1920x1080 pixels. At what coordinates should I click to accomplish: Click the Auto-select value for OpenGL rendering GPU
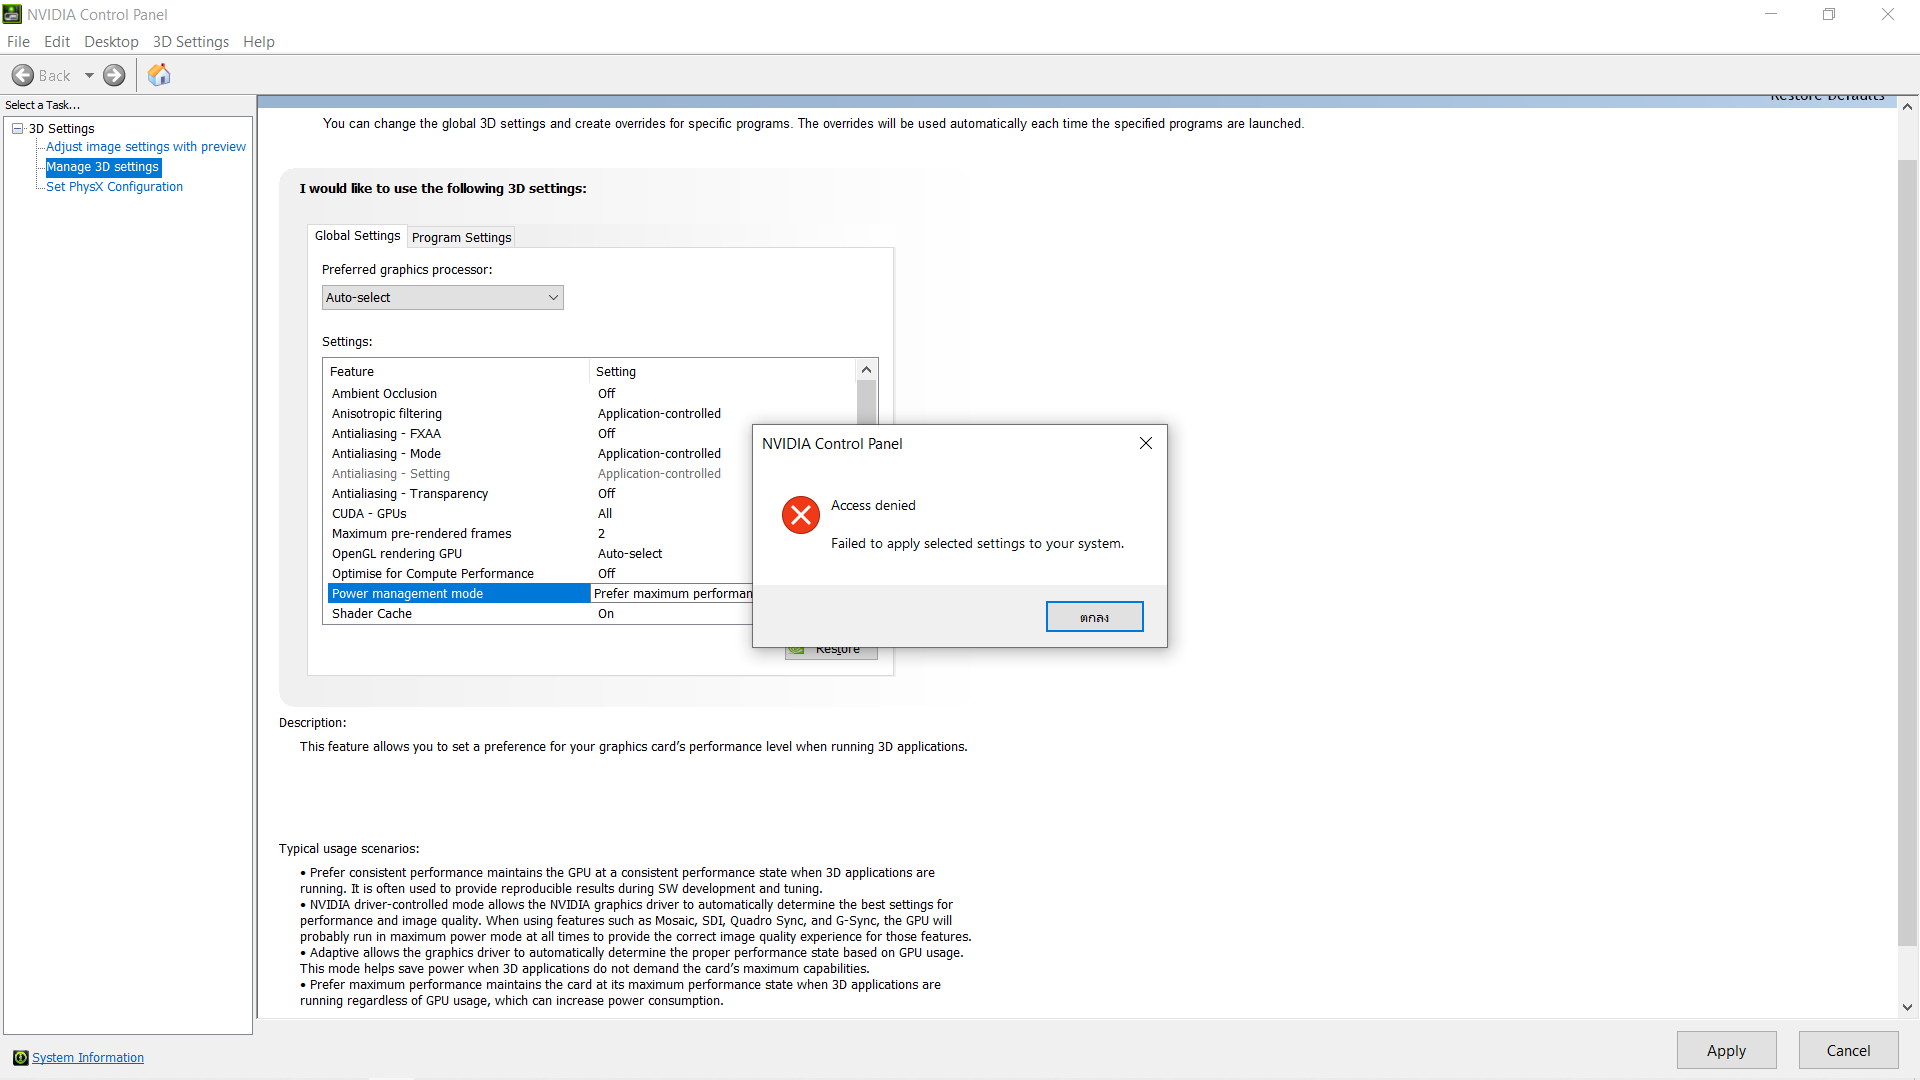630,554
